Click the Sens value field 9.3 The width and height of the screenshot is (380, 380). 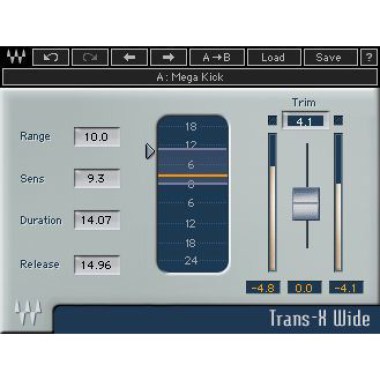click(97, 178)
